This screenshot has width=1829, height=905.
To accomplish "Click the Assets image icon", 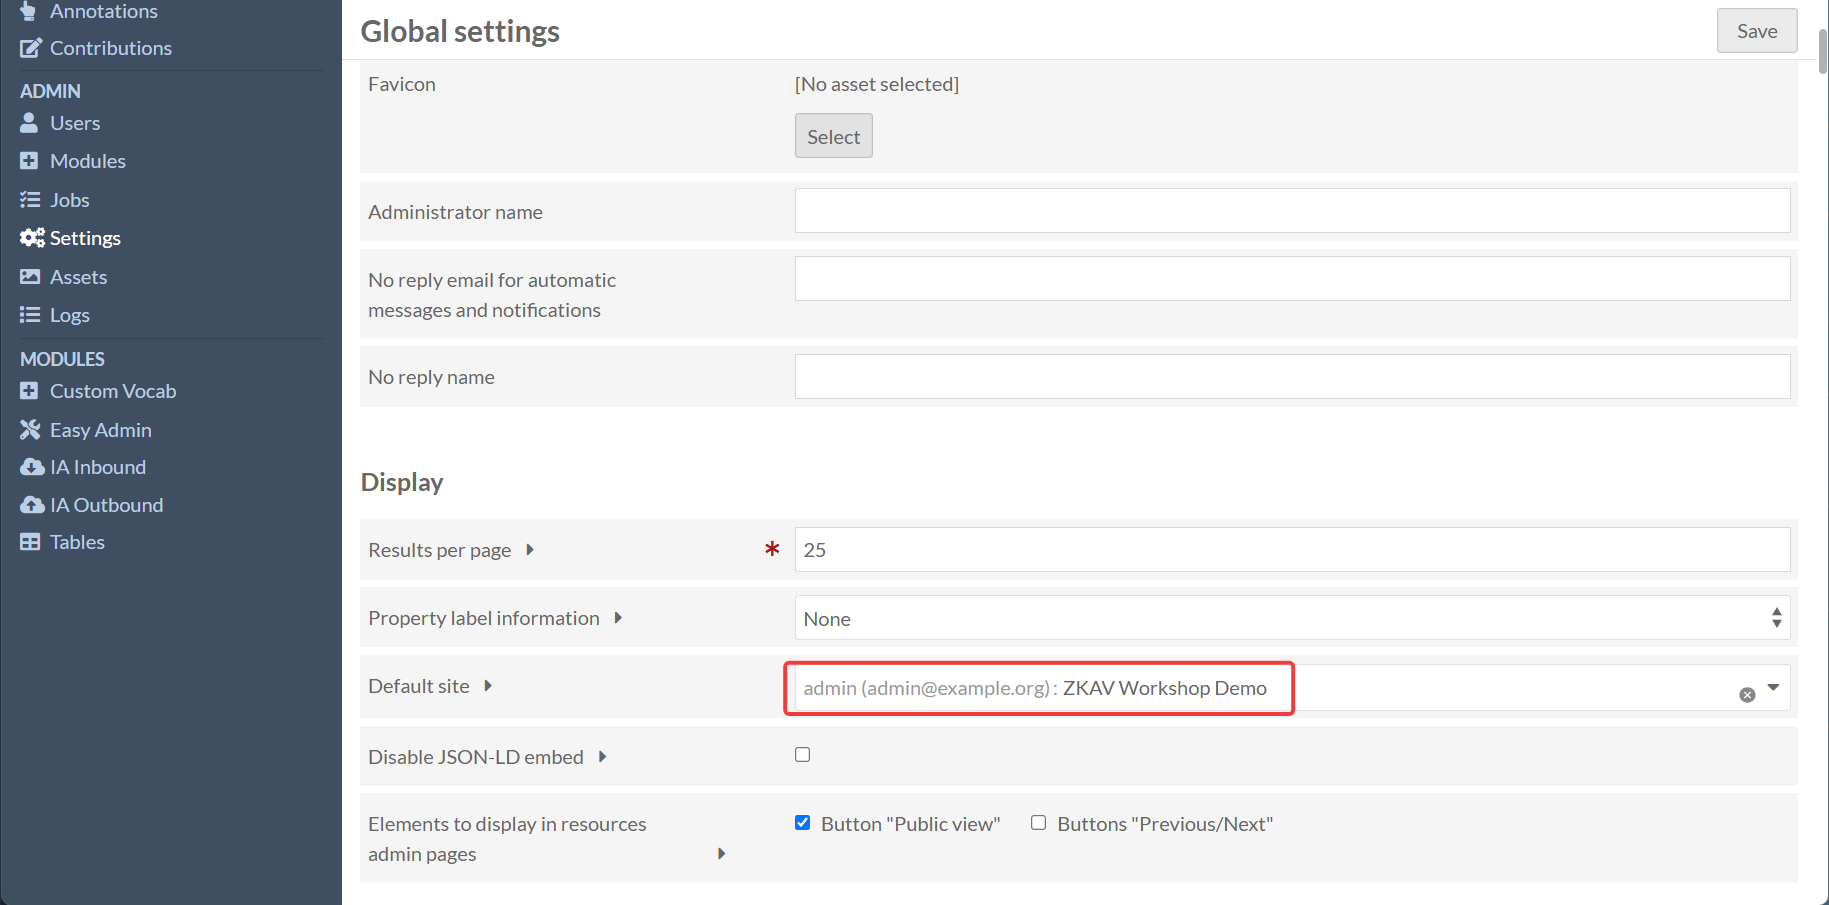I will click(x=30, y=277).
